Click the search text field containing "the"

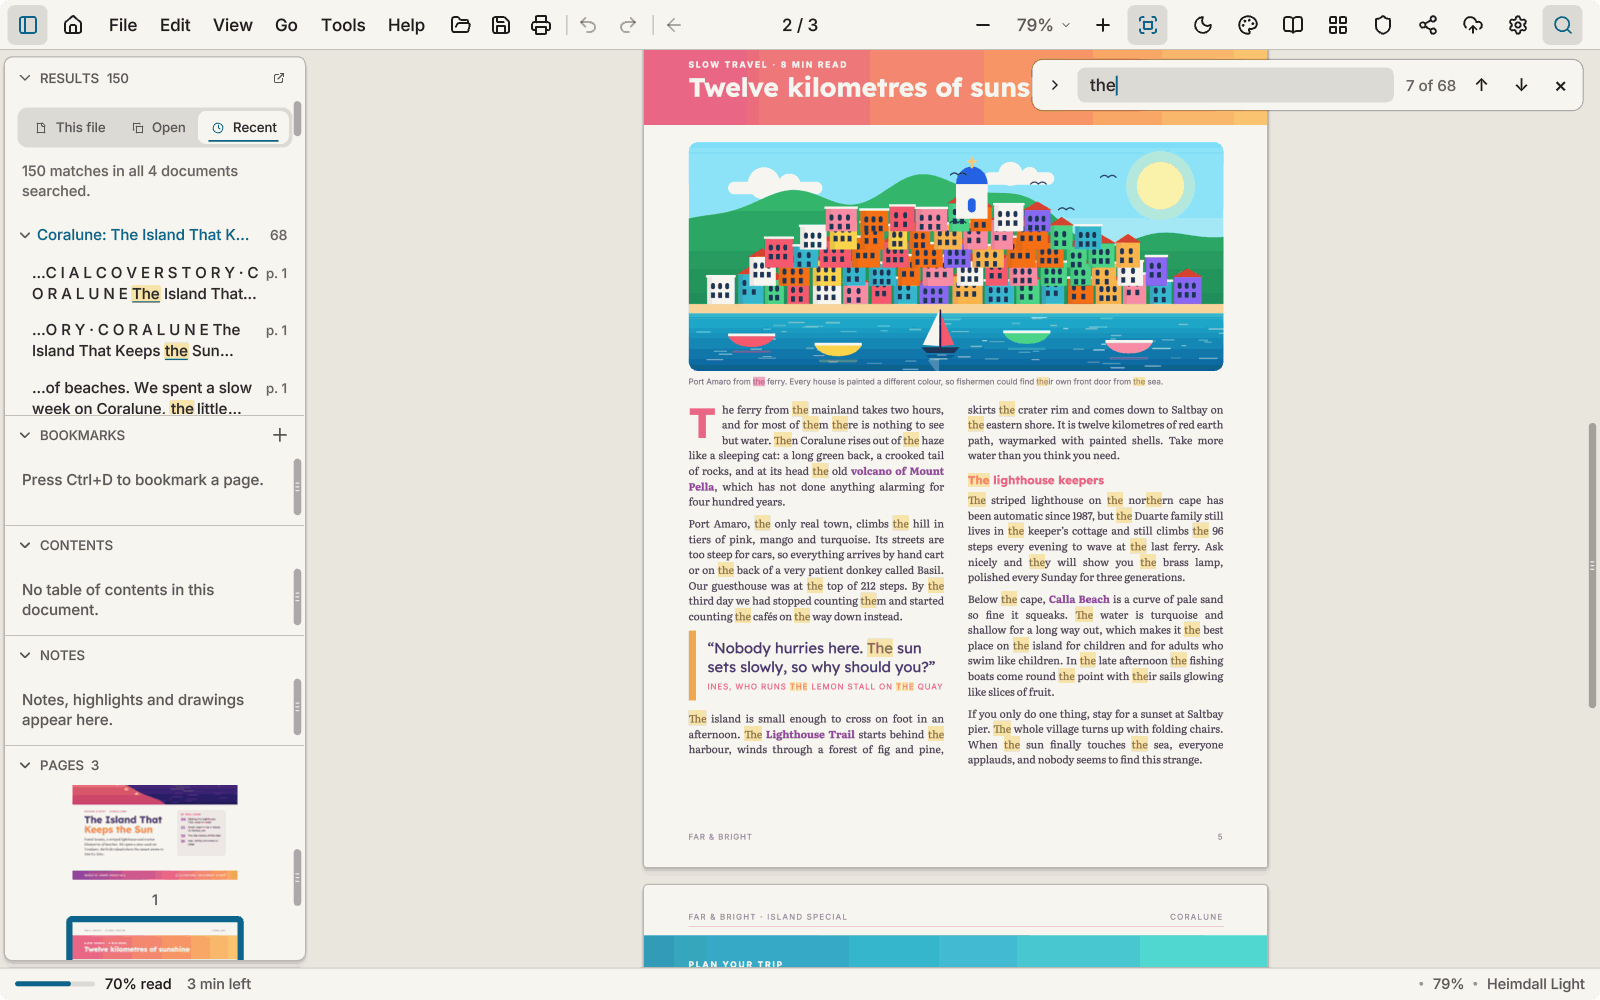[x=1236, y=85]
